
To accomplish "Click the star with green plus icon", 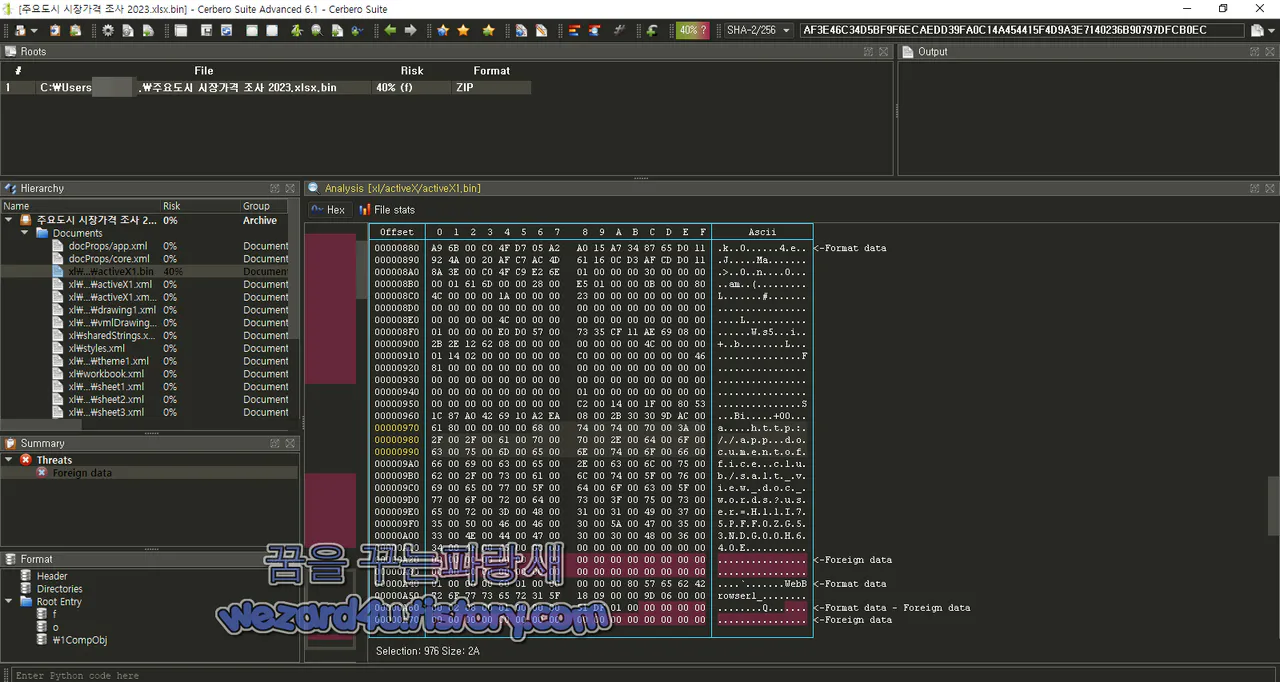I will click(x=488, y=30).
